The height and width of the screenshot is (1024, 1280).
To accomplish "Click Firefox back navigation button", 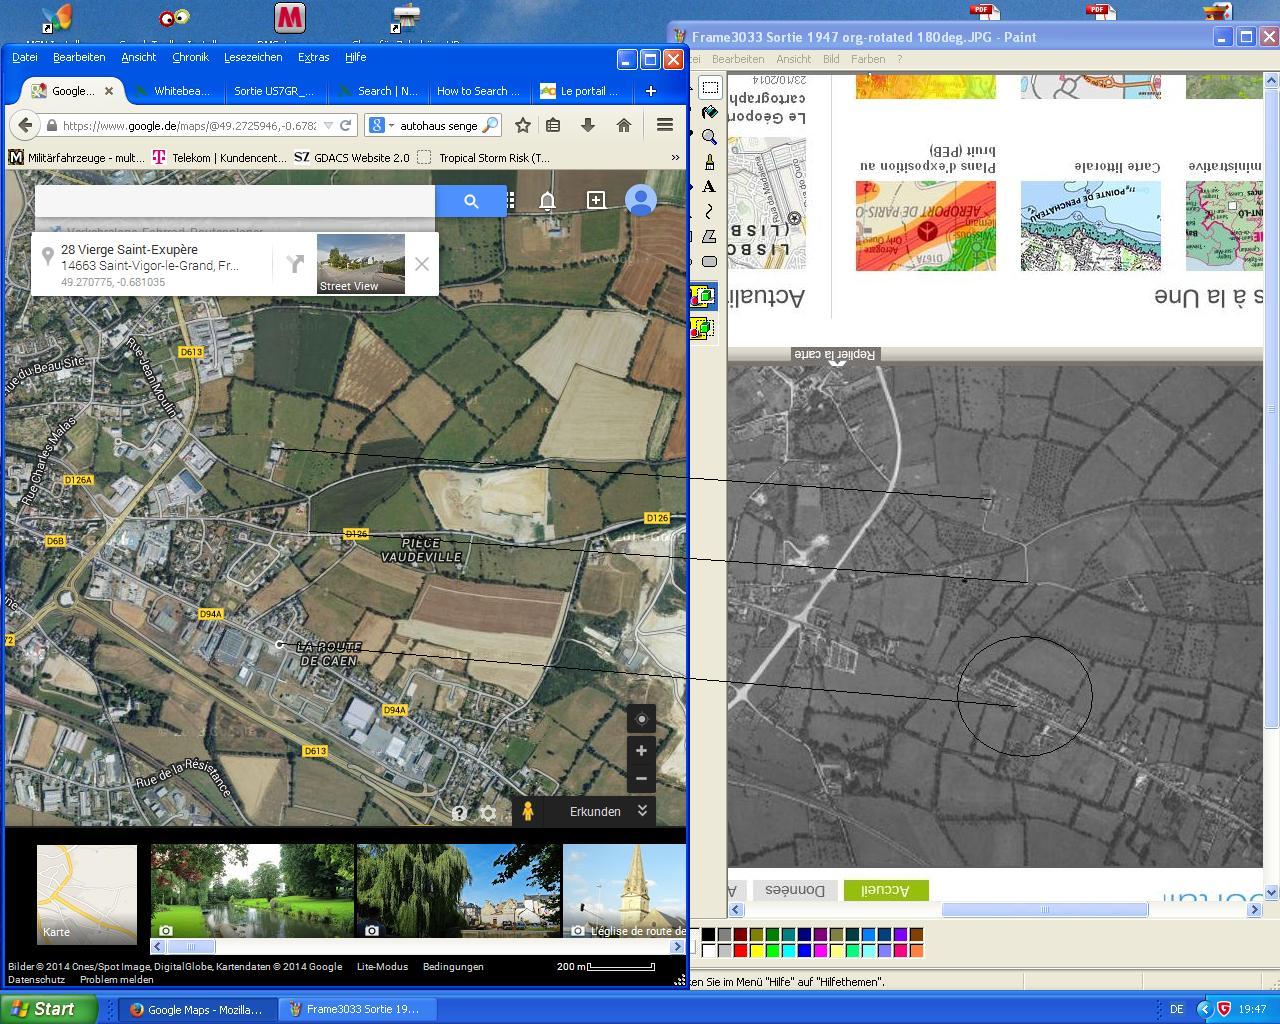I will click(24, 125).
